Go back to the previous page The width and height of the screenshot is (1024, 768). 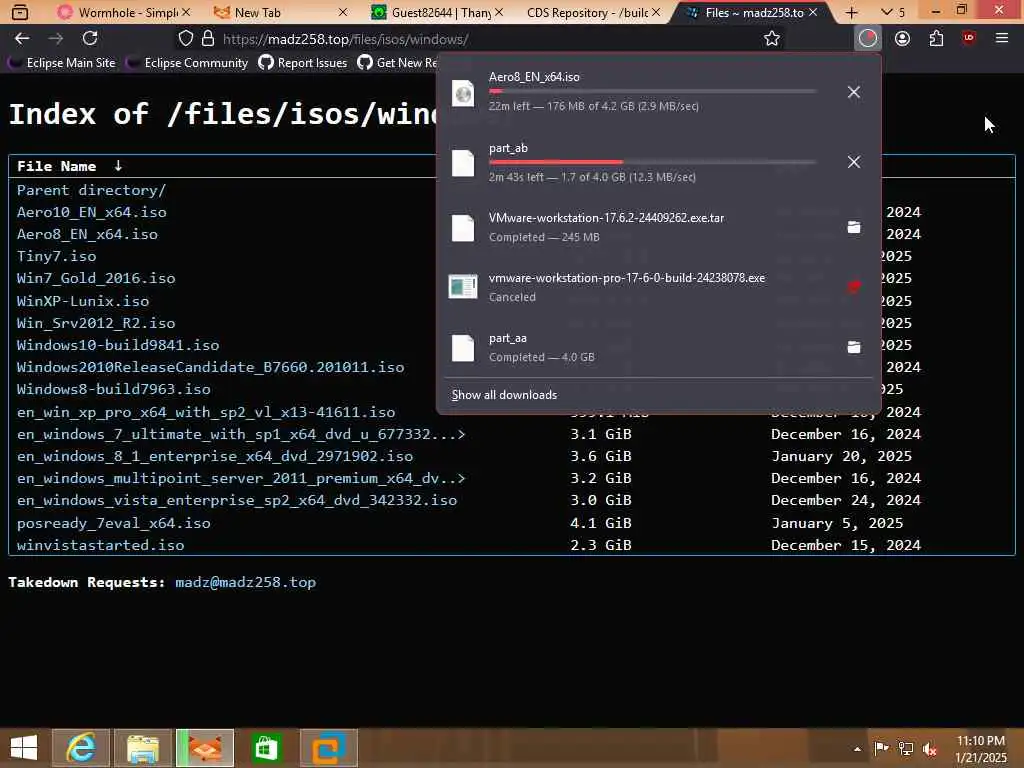coord(22,39)
